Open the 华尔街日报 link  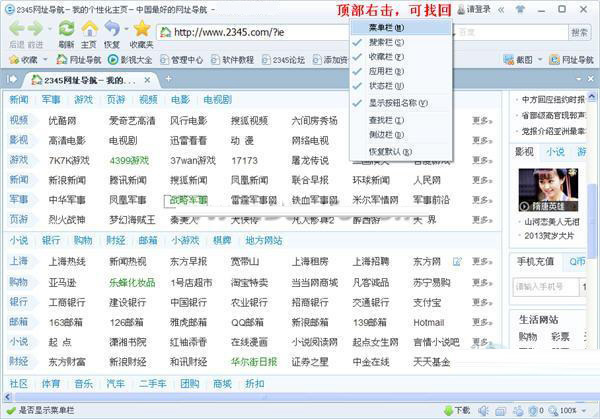pos(254,362)
